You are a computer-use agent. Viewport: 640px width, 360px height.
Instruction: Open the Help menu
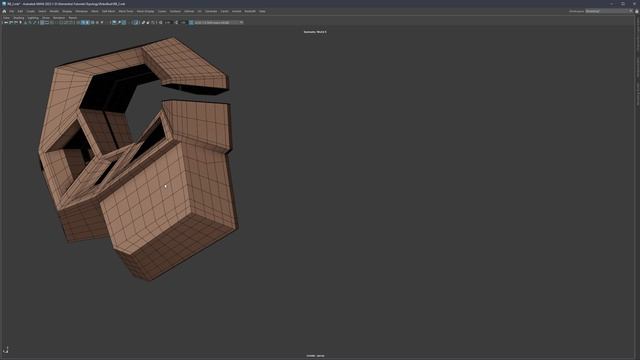pyautogui.click(x=262, y=11)
